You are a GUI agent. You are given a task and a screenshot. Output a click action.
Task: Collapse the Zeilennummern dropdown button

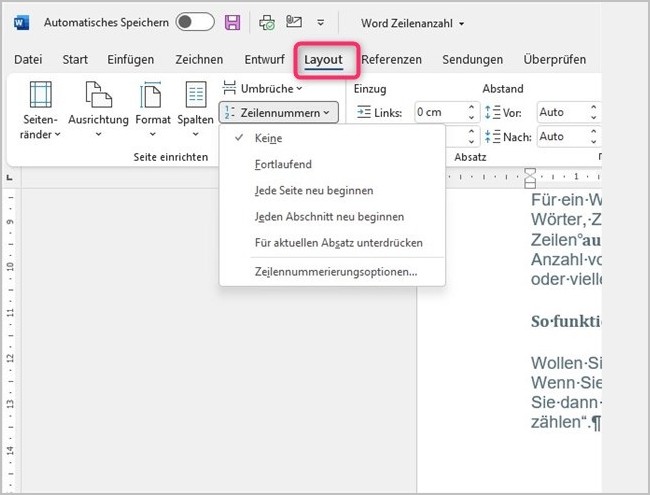click(x=278, y=112)
